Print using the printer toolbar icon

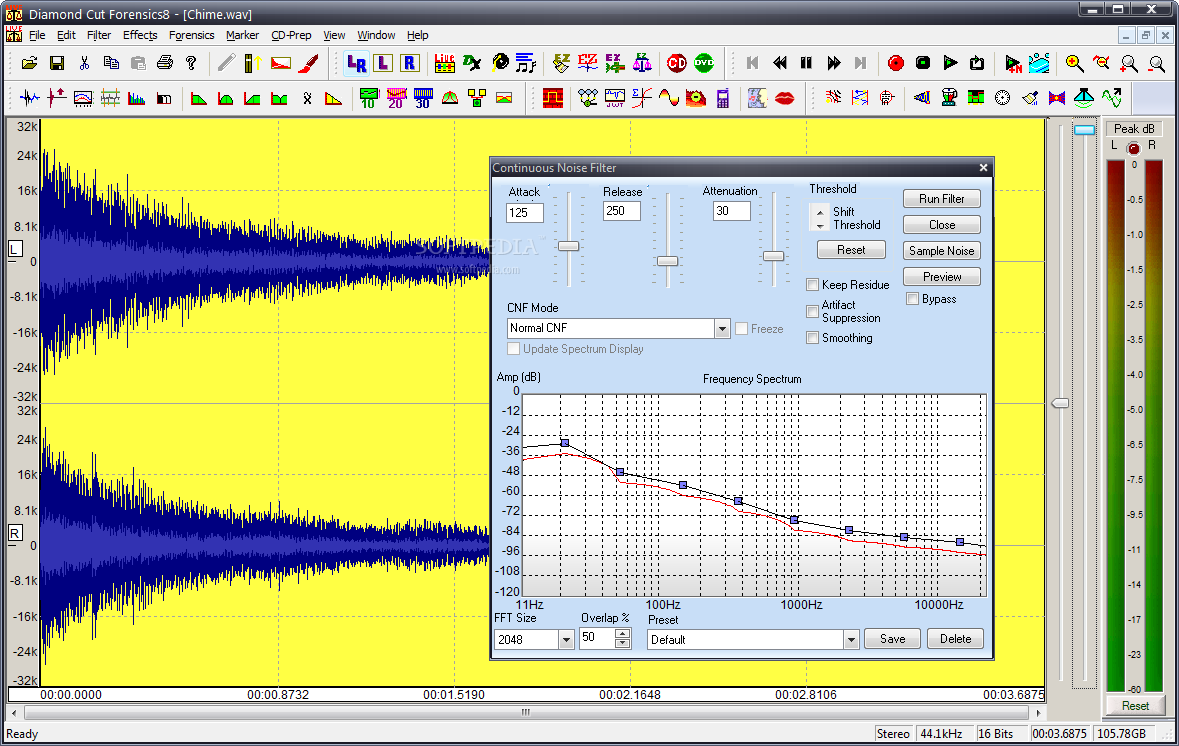(165, 63)
